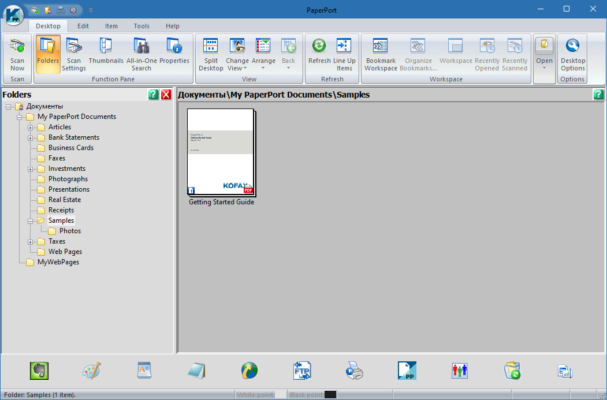Open Customize Quick Access Toolbar arrow
The image size is (607, 400).
tap(91, 10)
